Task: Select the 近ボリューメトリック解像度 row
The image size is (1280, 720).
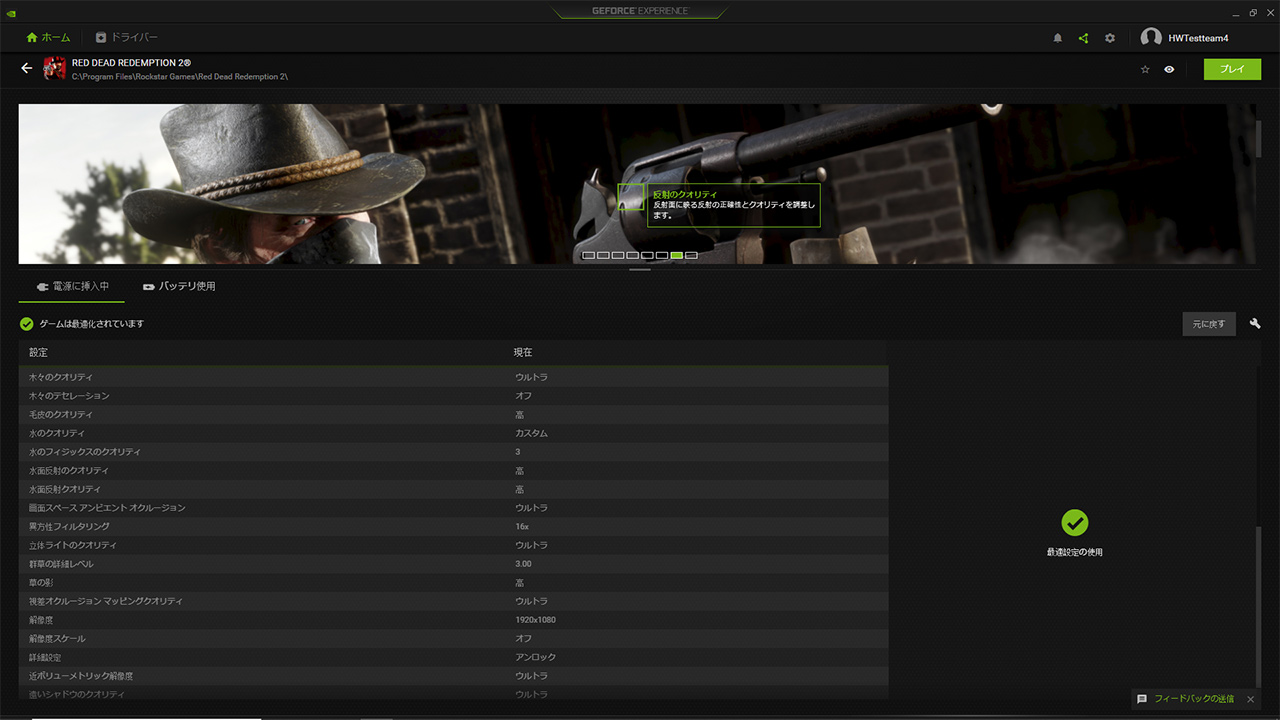Action: (x=453, y=676)
